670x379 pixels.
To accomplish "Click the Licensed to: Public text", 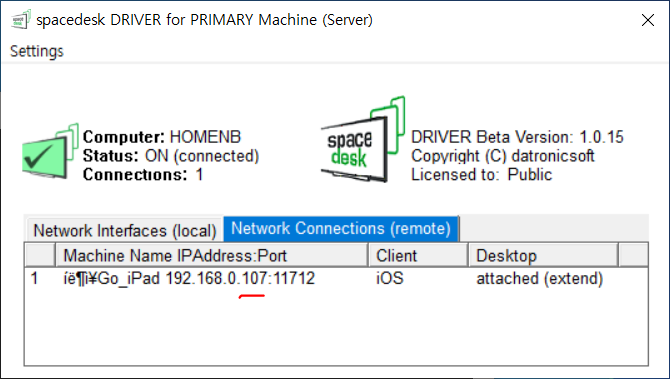I will coord(482,174).
